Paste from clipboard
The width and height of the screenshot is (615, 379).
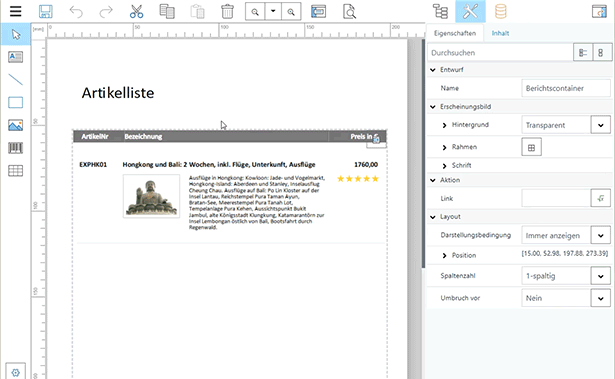197,11
